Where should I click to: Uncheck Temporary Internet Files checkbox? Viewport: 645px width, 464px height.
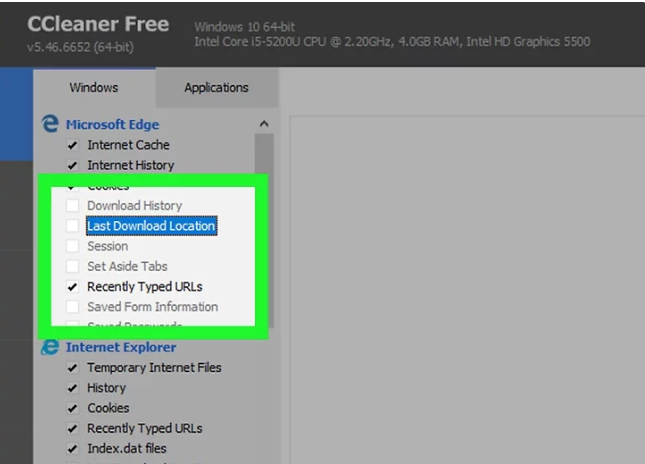pos(72,368)
